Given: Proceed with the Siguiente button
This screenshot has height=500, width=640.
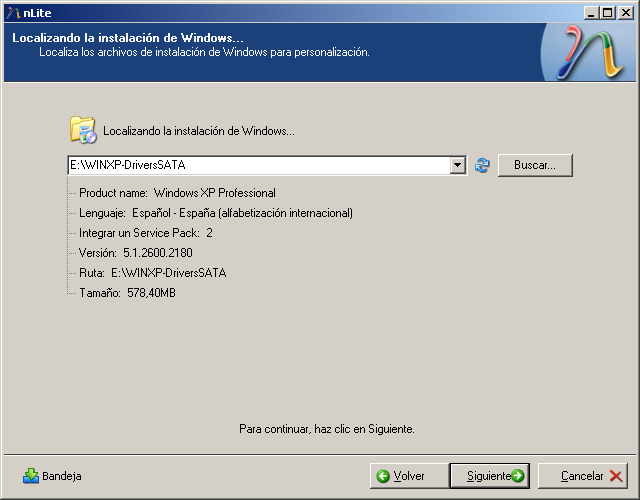Looking at the screenshot, I should point(489,476).
